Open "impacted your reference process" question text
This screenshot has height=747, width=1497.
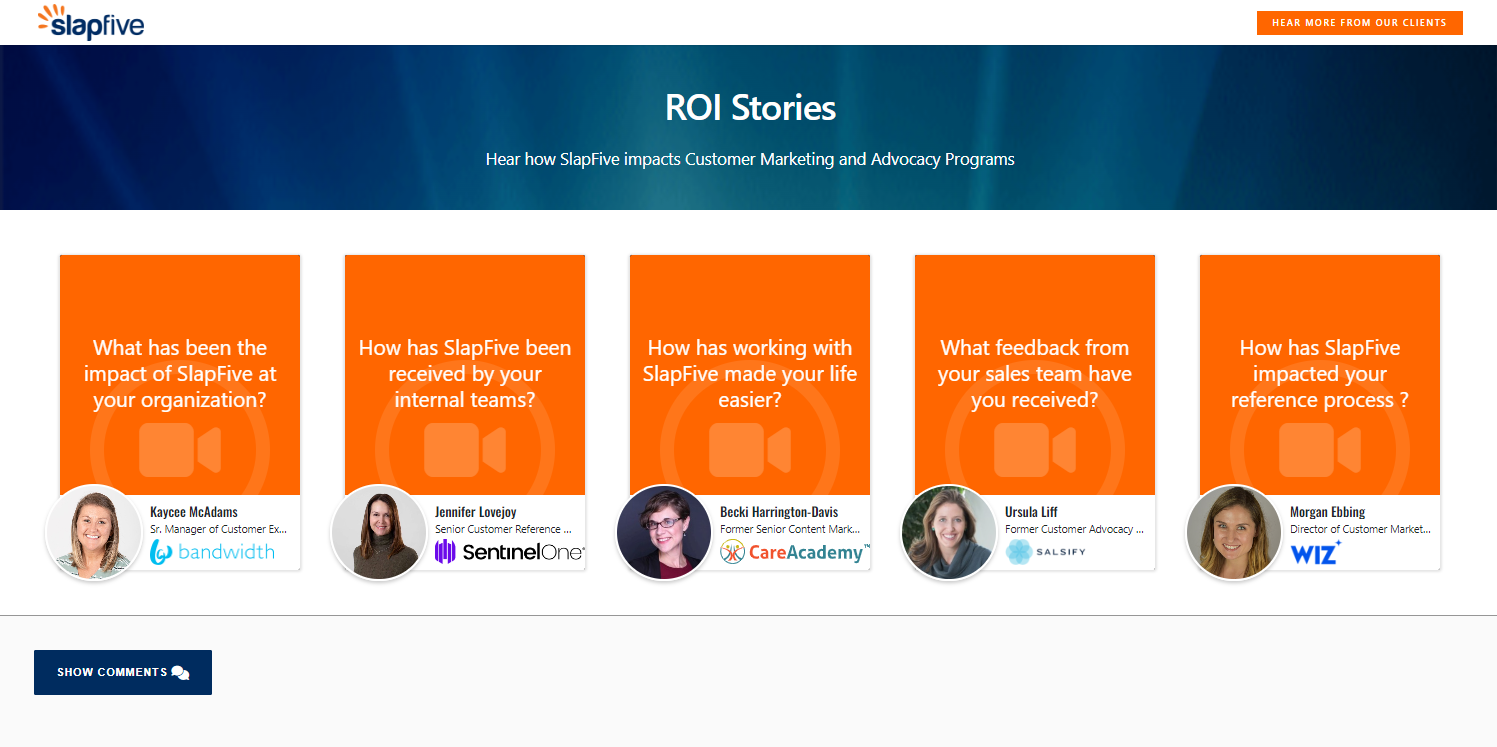tap(1320, 374)
